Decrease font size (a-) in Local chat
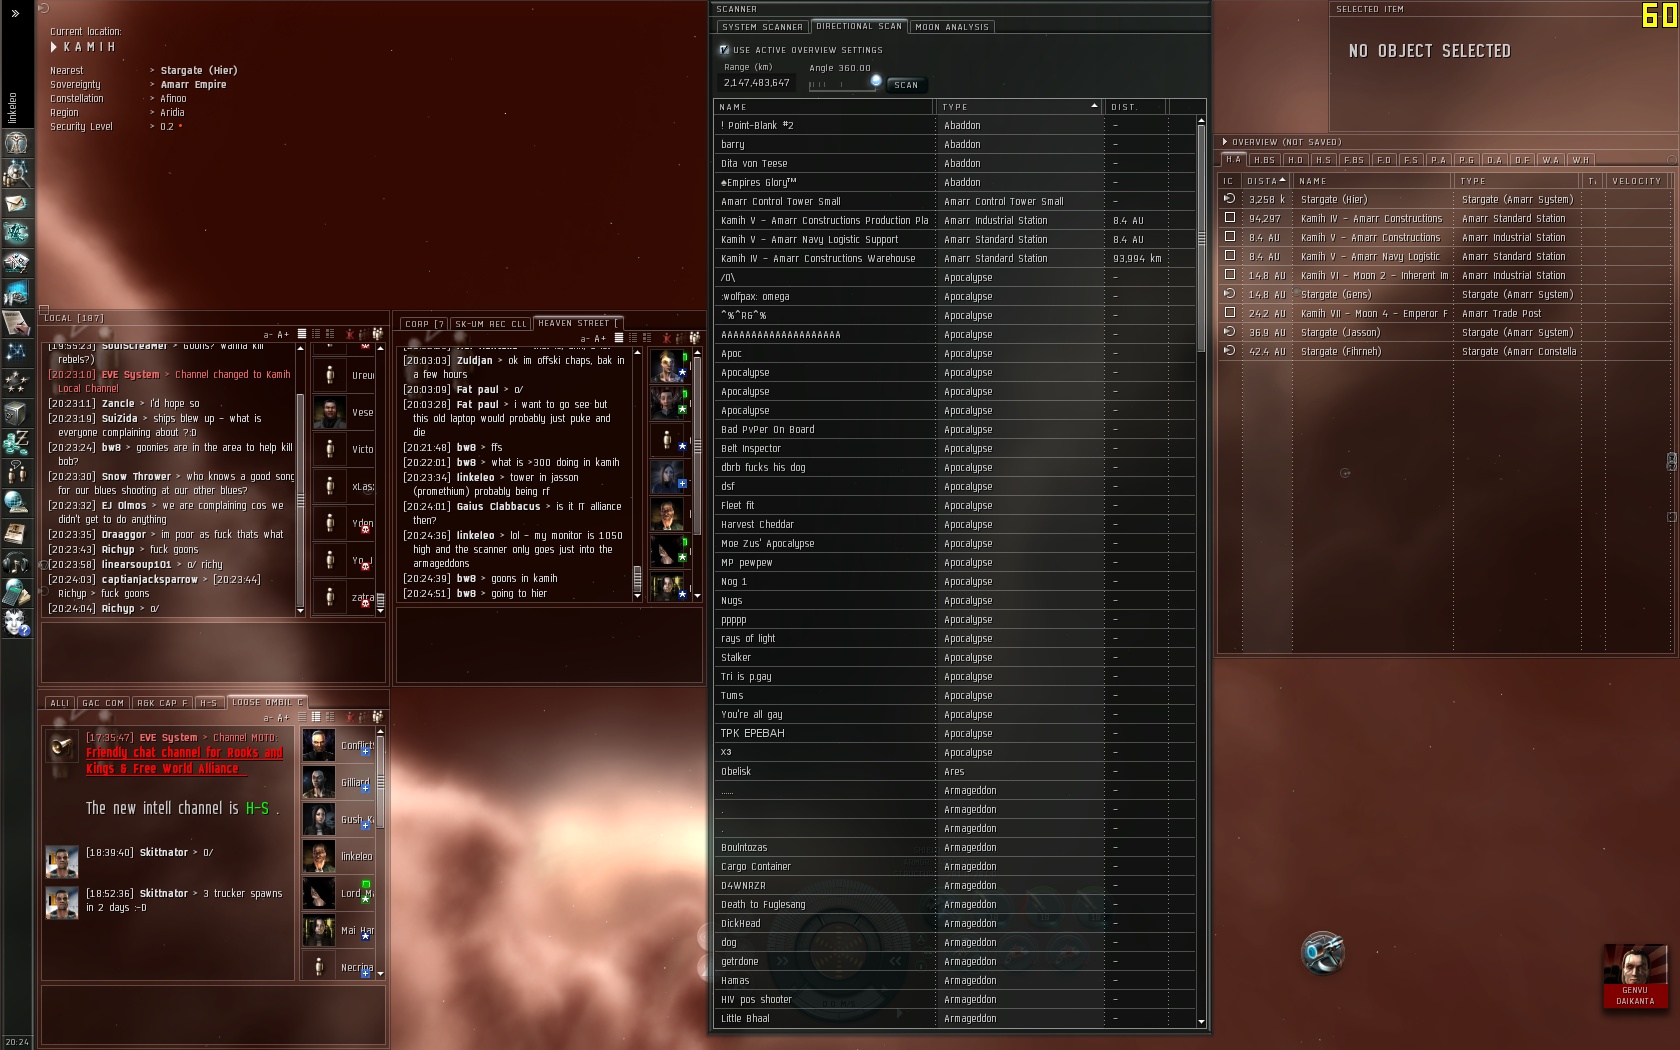 tap(267, 335)
